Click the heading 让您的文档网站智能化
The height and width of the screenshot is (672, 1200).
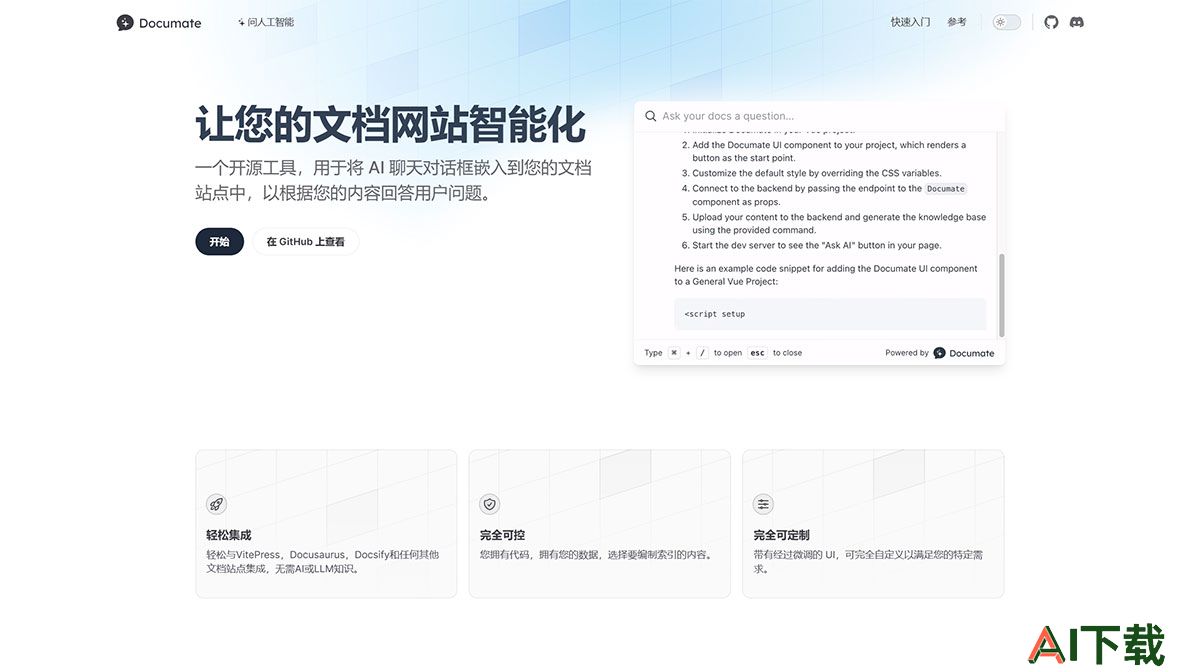(391, 125)
